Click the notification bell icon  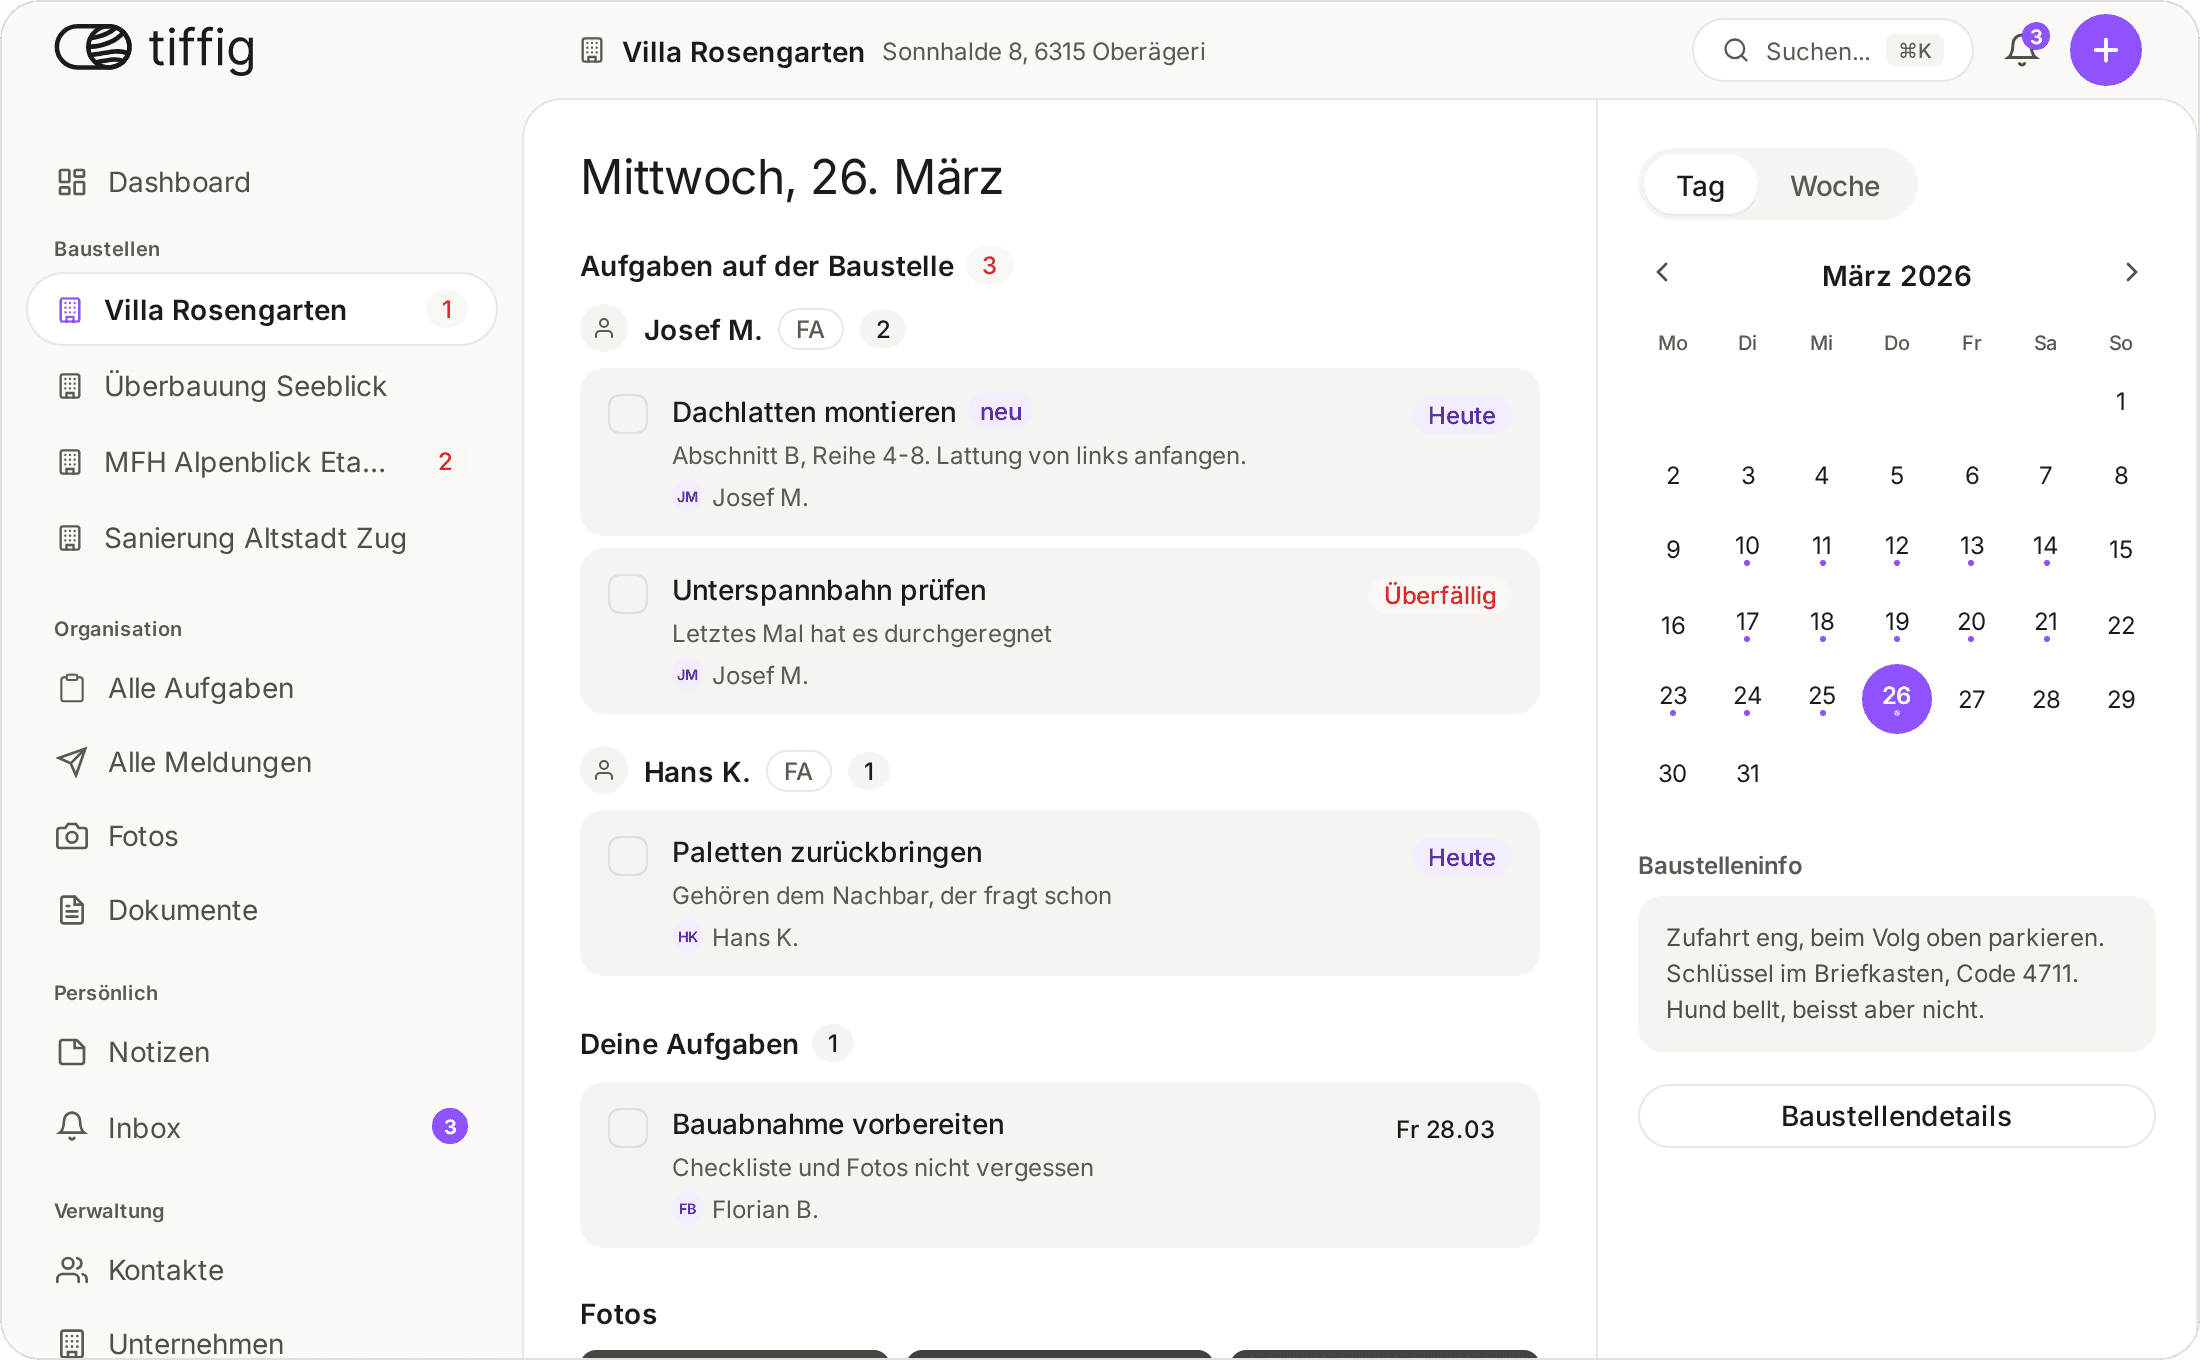(x=2021, y=50)
